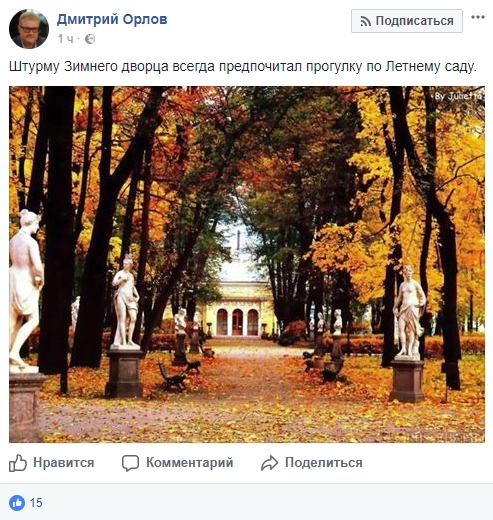493x520 pixels.
Task: Like the post via Нравится label
Action: tap(64, 463)
